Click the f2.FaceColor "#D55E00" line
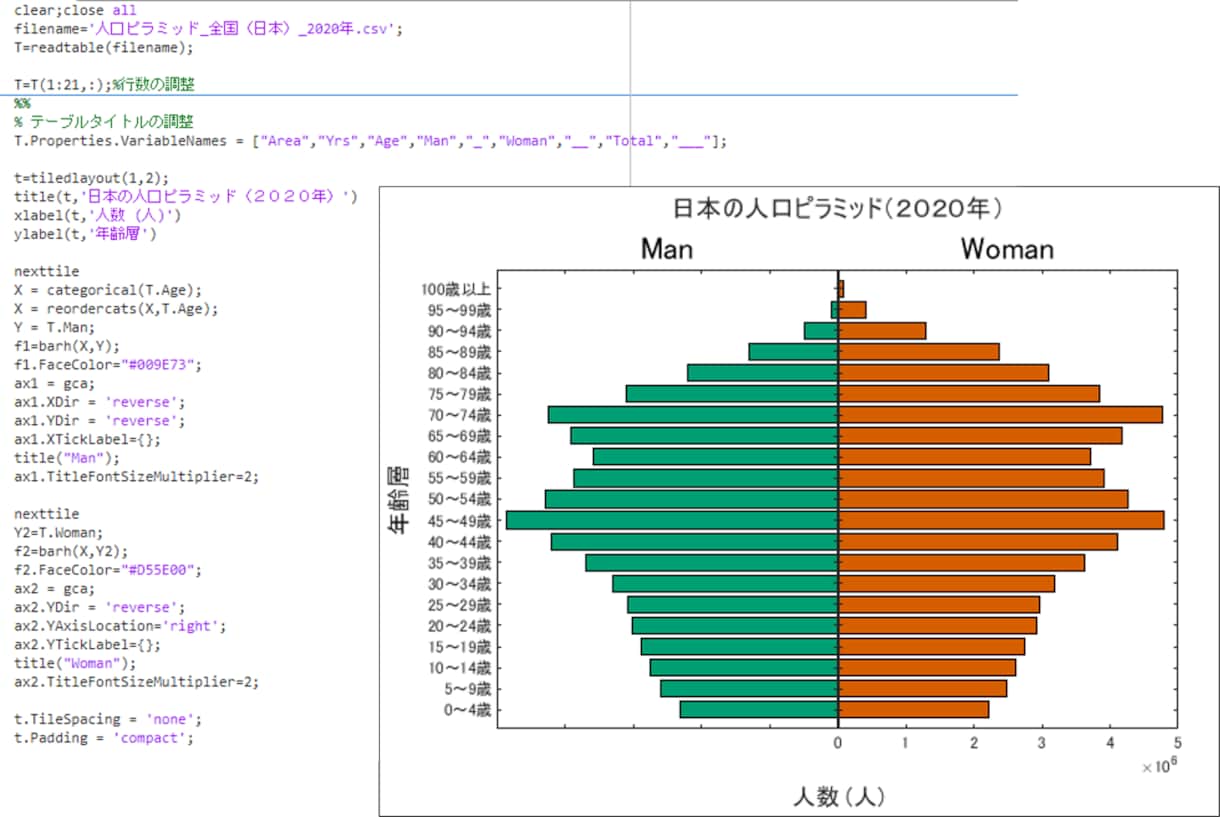This screenshot has width=1220, height=817. [x=108, y=570]
